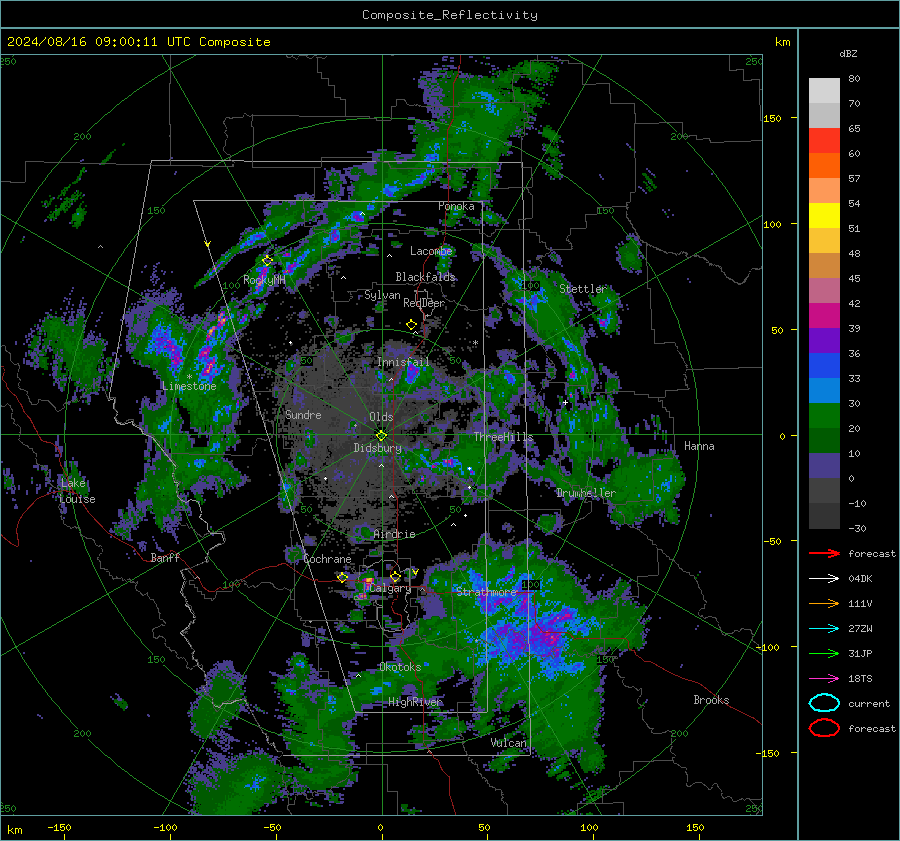Select the Okotoks town label
Screen dimensions: 900x841
400,667
